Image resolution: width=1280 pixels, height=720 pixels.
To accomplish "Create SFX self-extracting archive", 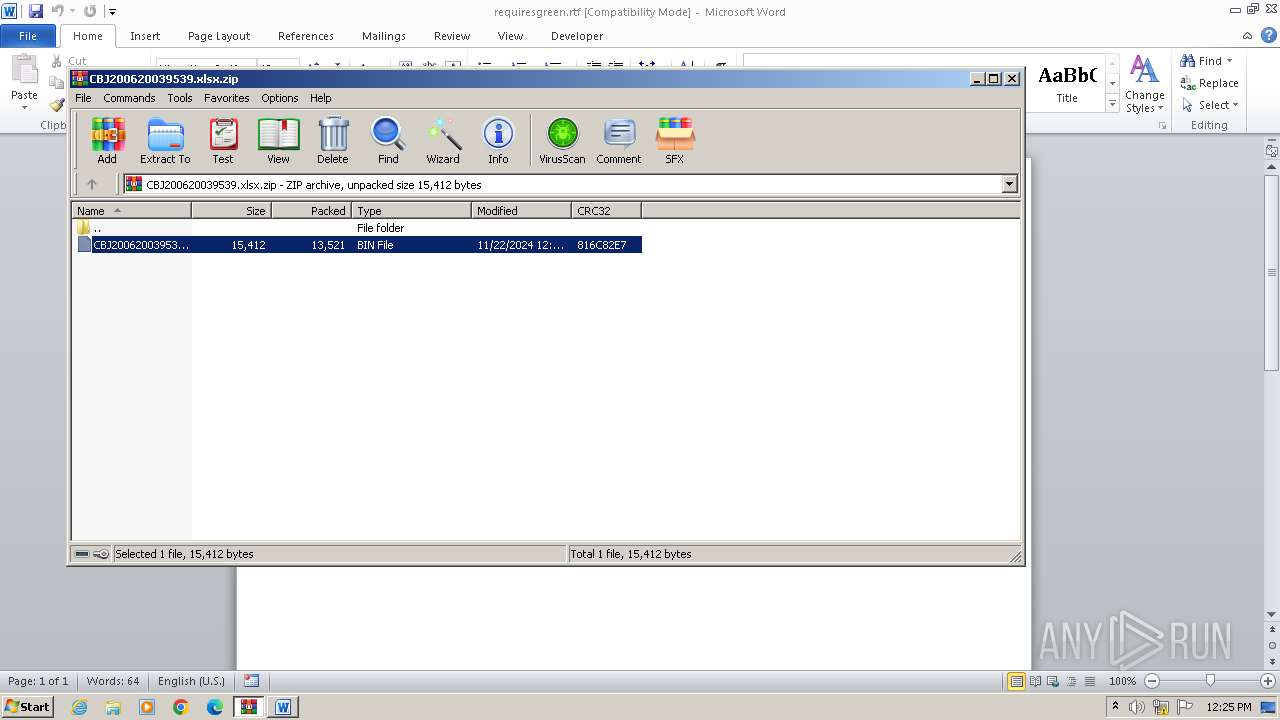I will pyautogui.click(x=675, y=141).
